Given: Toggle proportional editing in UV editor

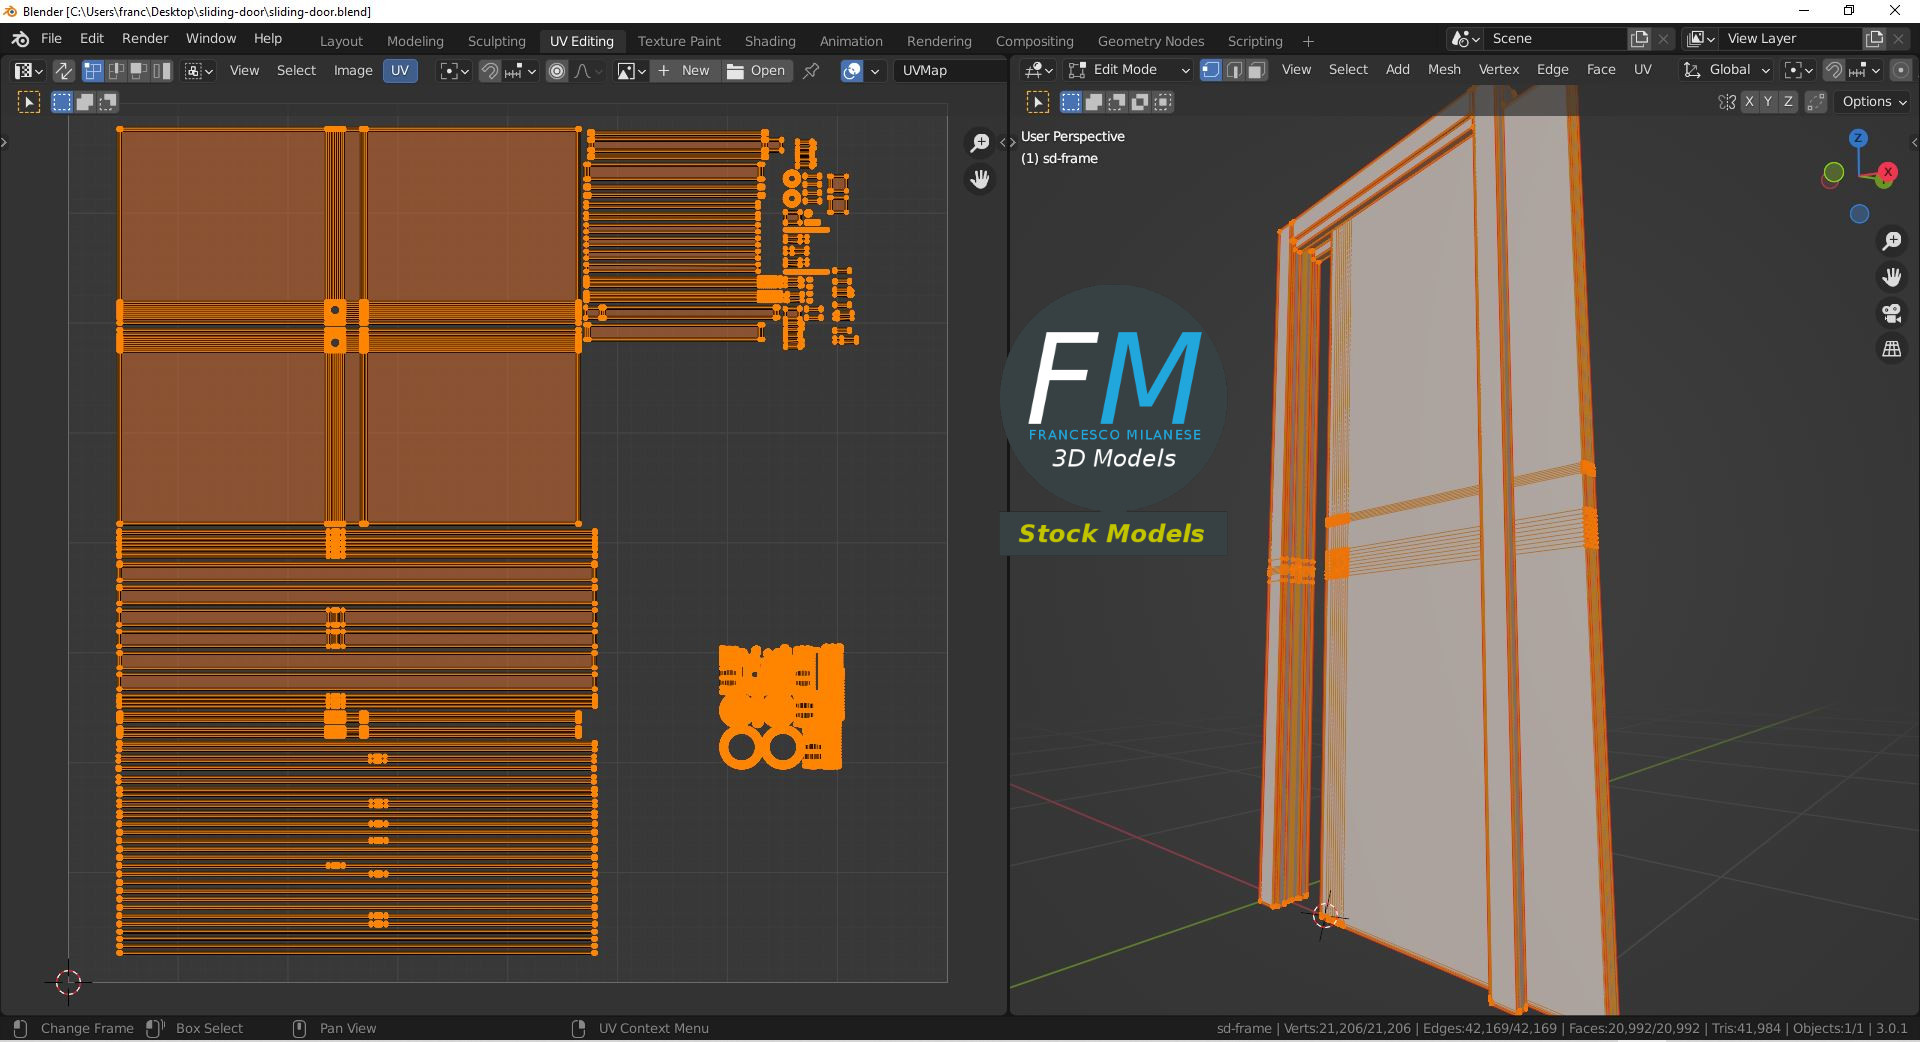Looking at the screenshot, I should pyautogui.click(x=557, y=71).
